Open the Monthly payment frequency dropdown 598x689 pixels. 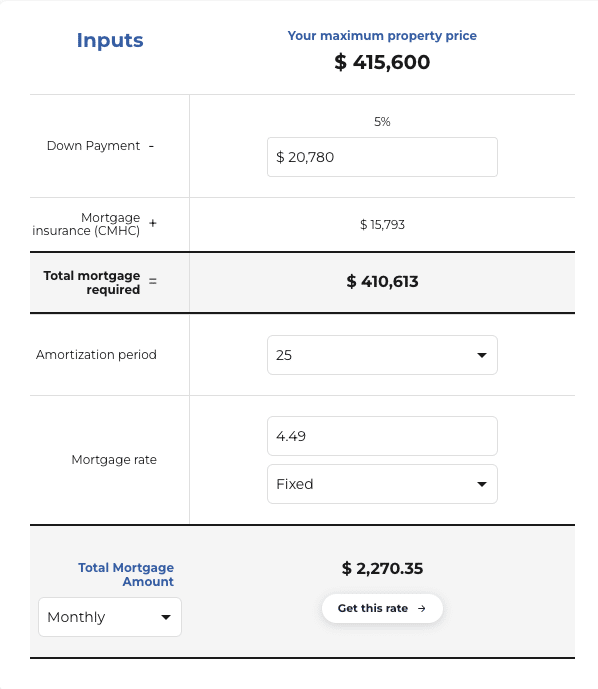tap(110, 617)
